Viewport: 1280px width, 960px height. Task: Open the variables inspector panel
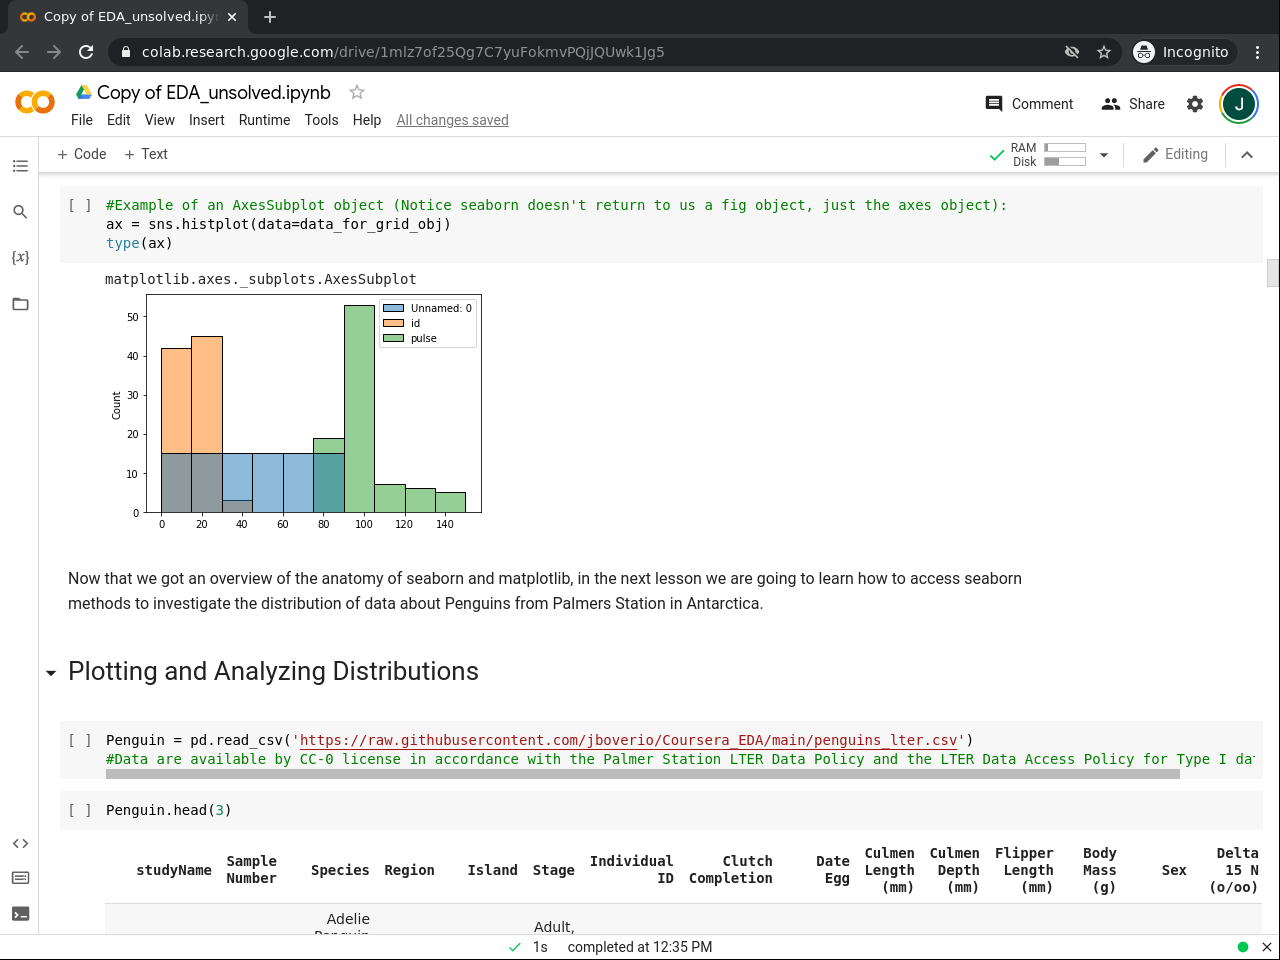coord(20,258)
